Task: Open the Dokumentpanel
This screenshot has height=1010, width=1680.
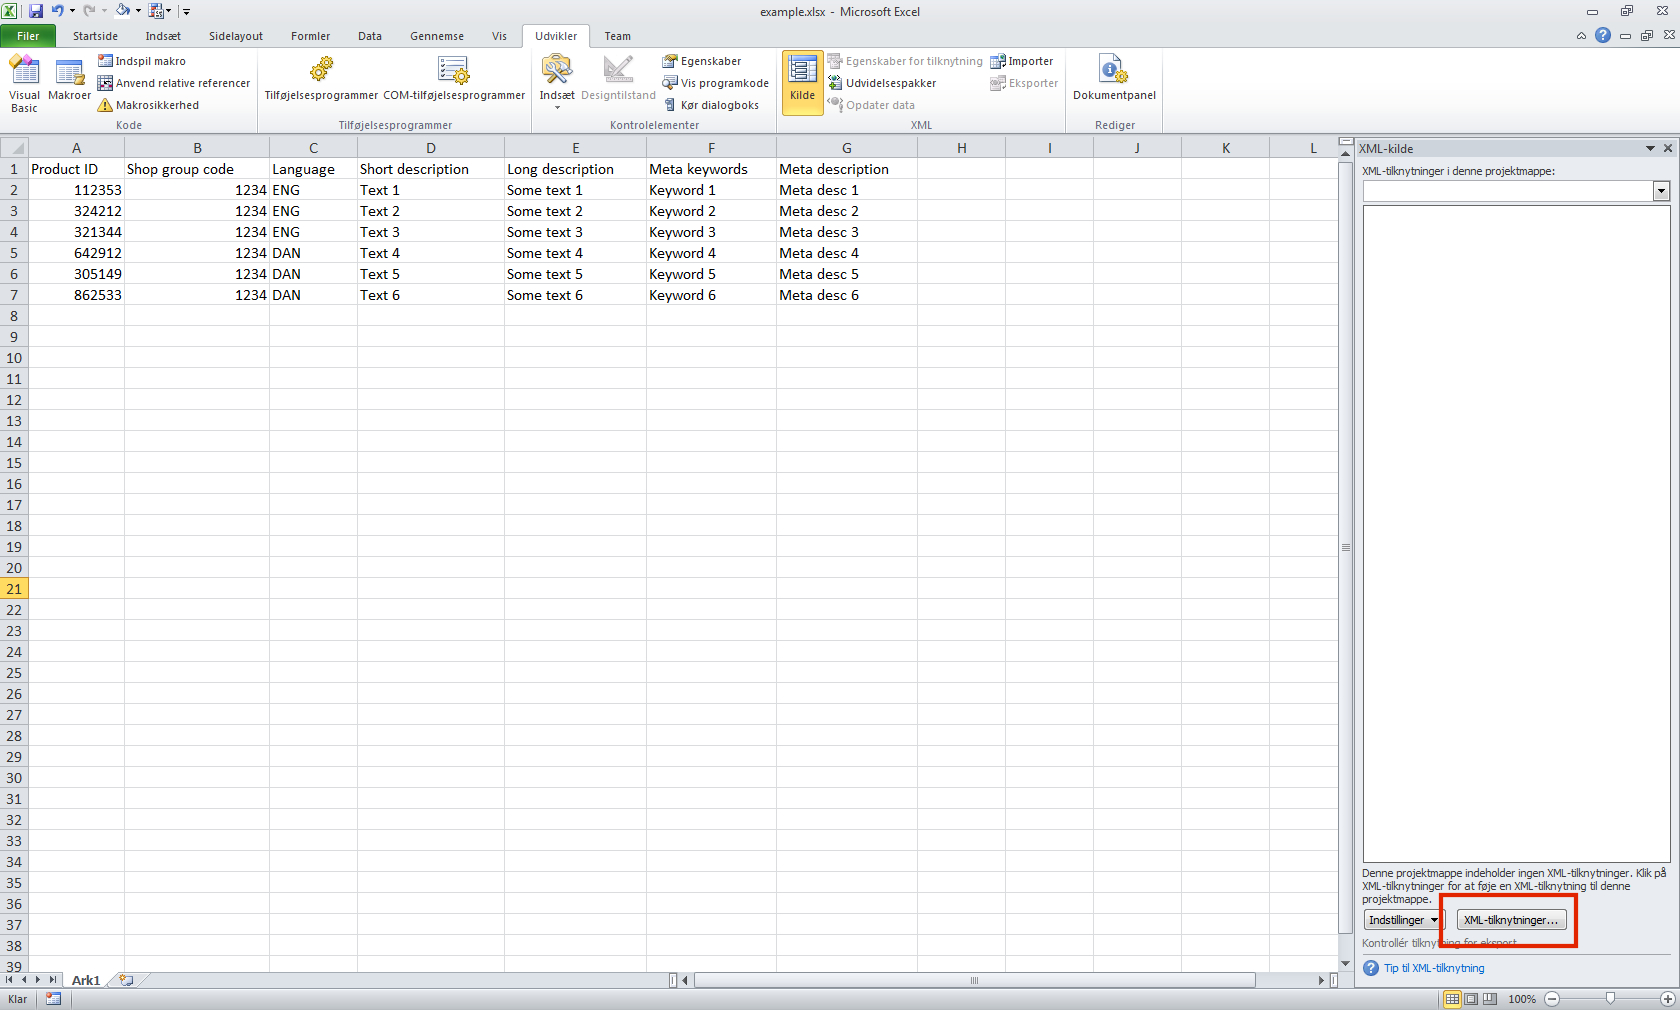Action: 1113,78
